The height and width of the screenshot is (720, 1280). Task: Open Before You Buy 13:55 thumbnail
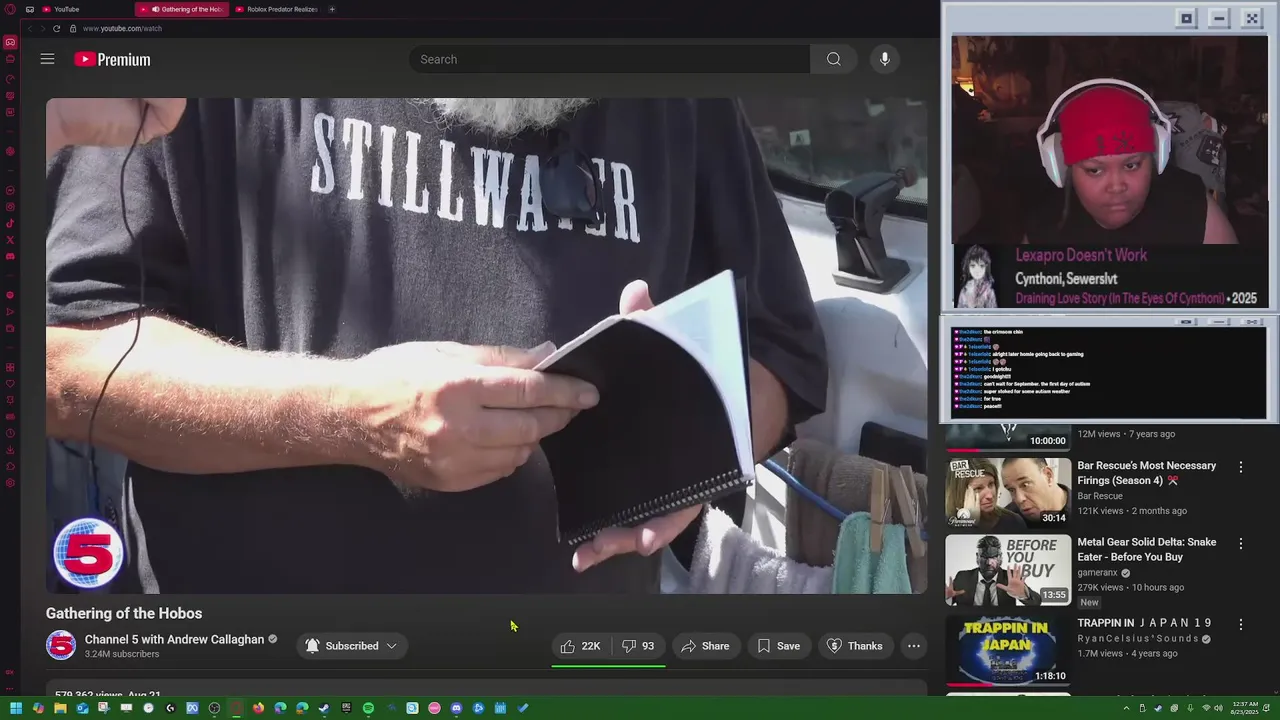(x=1008, y=570)
